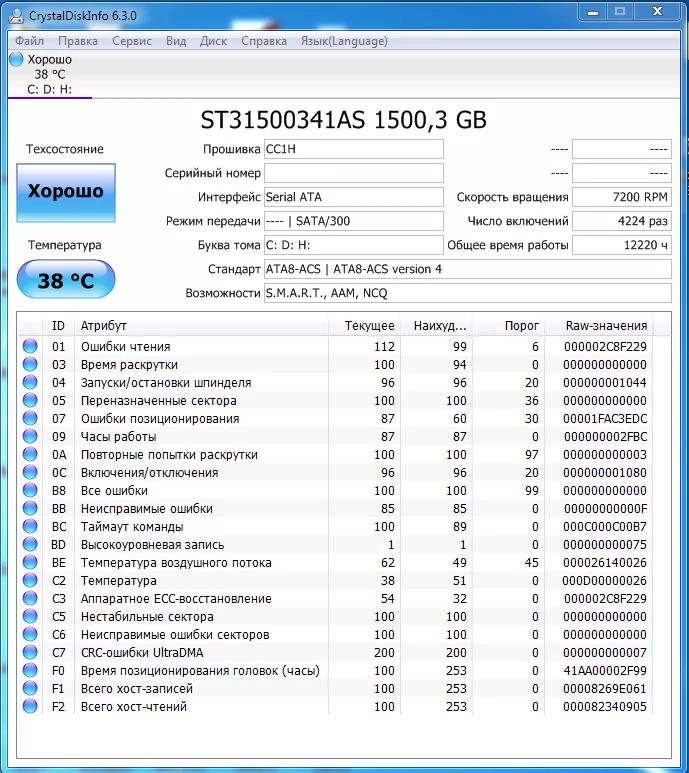Click the Raw-значения column header
Screen dimensions: 689x773
[x=606, y=326]
